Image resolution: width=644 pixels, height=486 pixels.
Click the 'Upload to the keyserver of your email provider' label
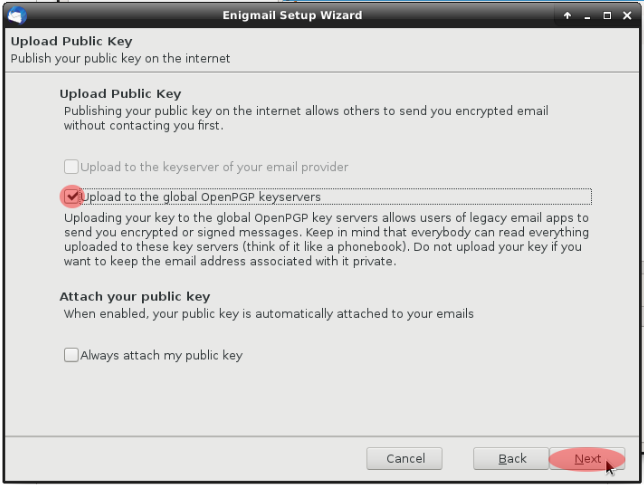(214, 167)
